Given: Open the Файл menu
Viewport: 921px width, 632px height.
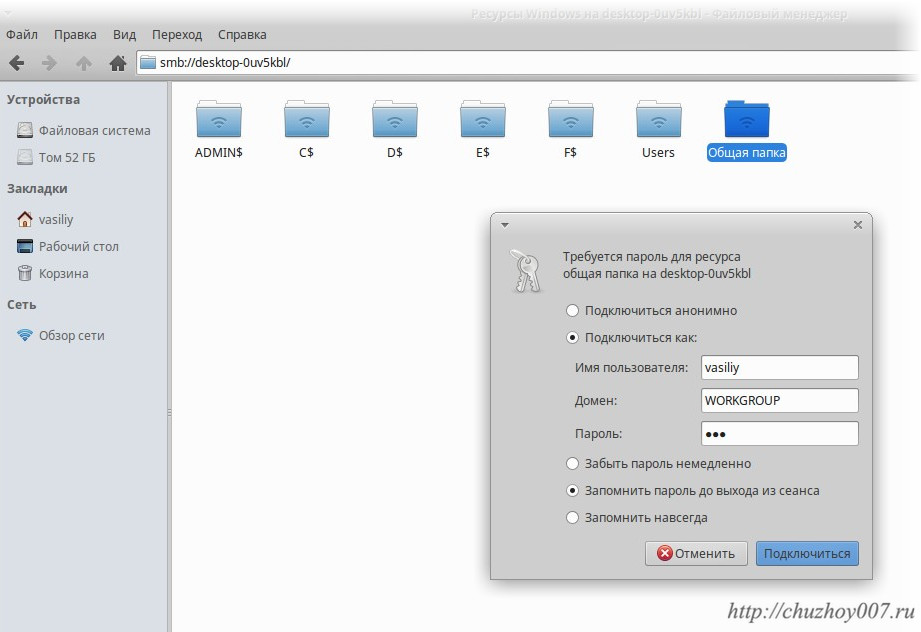Looking at the screenshot, I should coord(22,34).
